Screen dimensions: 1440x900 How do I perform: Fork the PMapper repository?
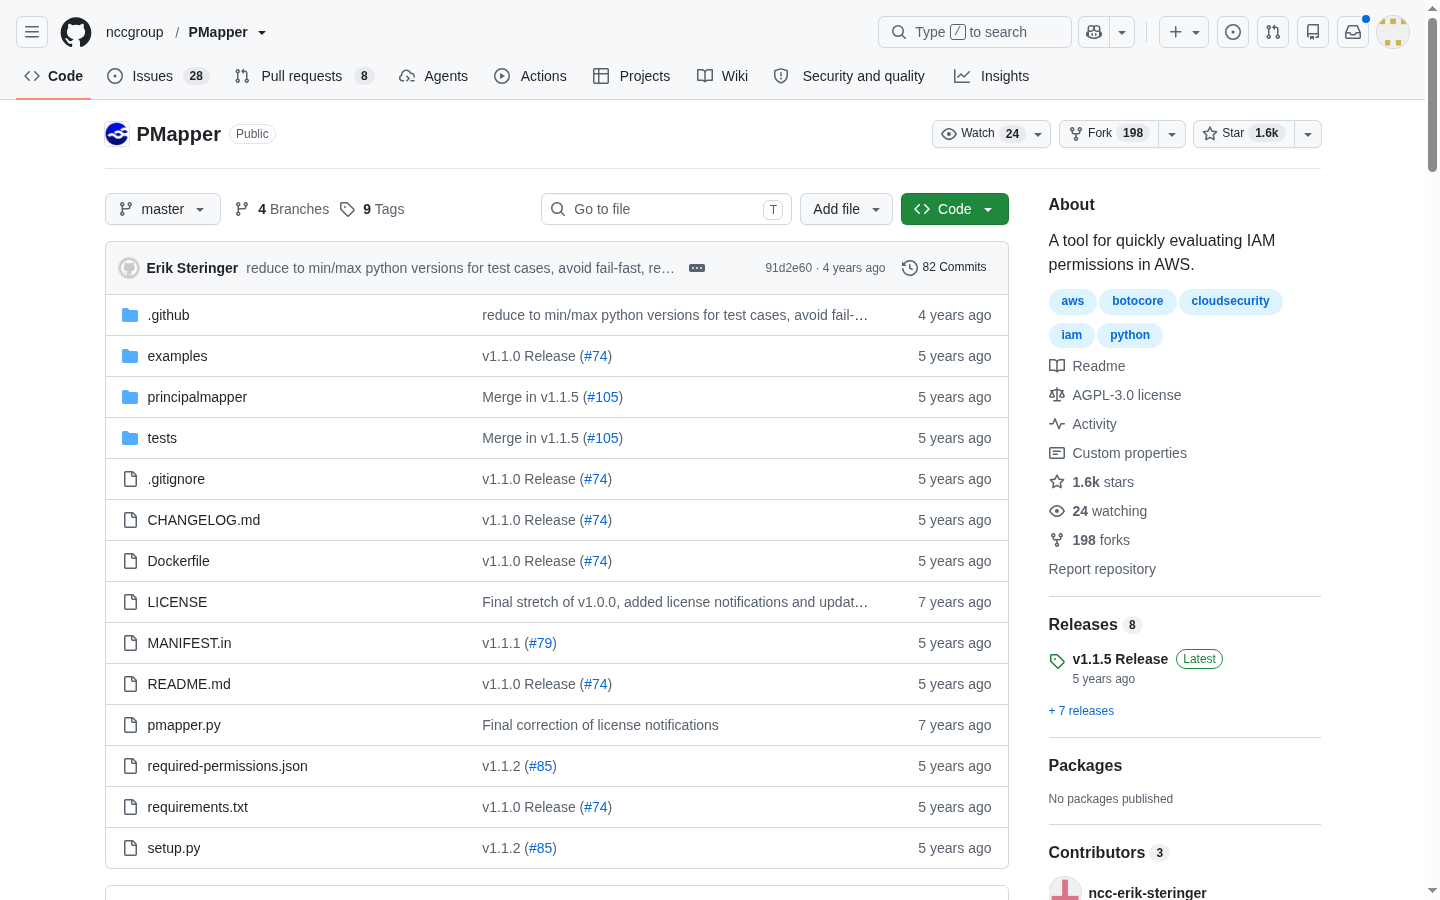[1109, 134]
